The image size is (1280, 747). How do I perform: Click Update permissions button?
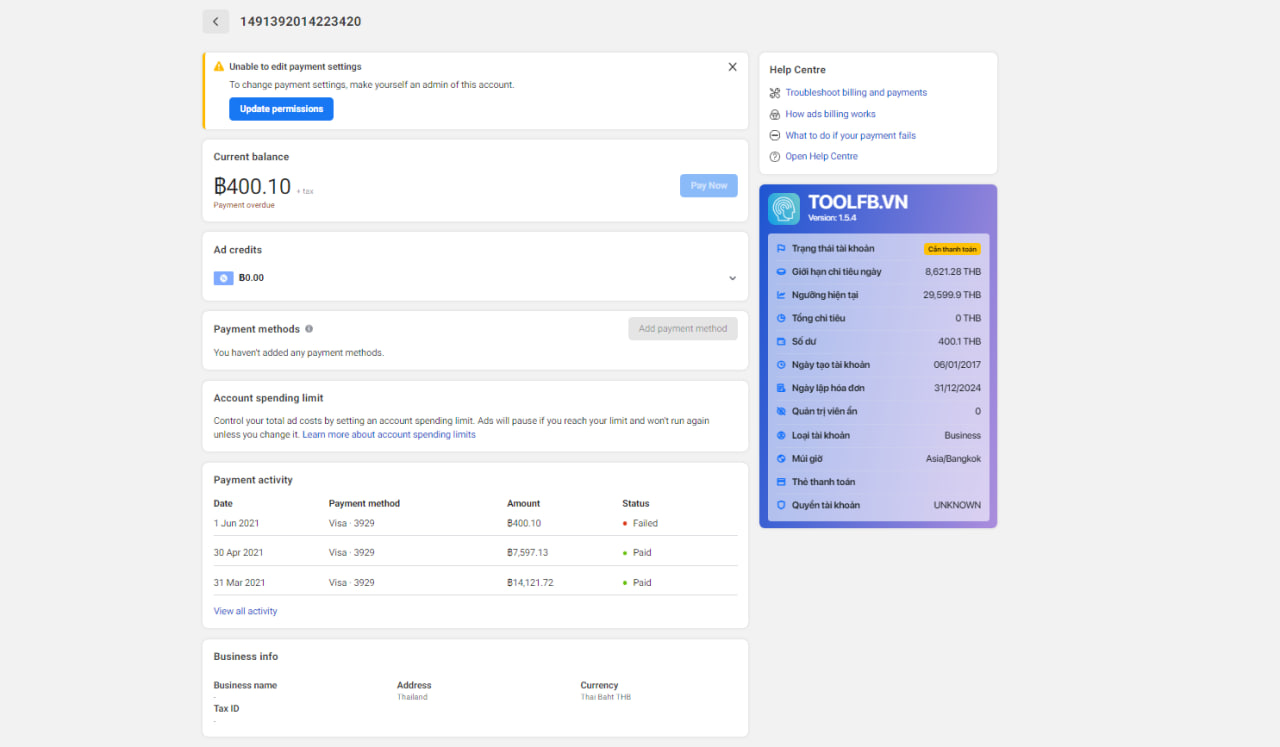(x=281, y=109)
